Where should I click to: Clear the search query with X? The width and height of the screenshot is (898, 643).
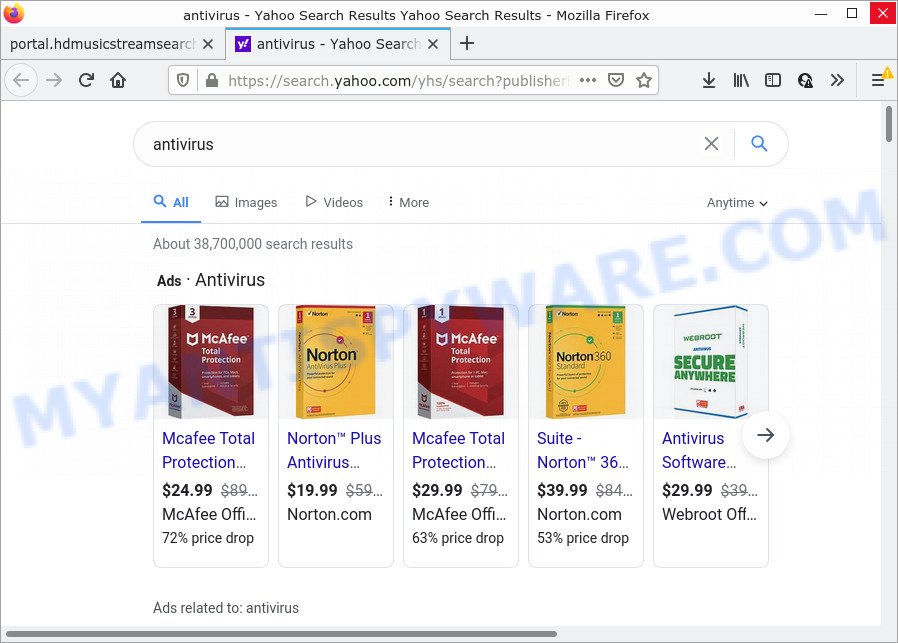point(711,144)
